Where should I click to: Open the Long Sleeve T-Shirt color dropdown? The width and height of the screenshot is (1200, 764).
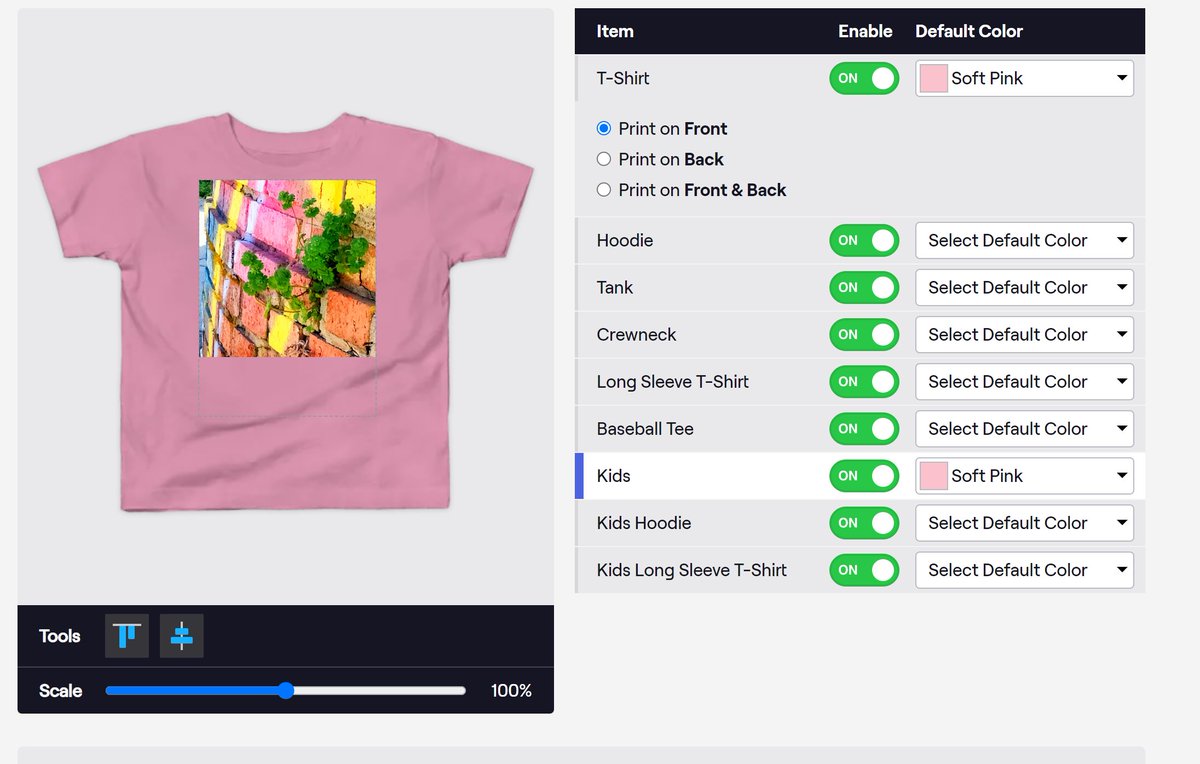(x=1023, y=381)
